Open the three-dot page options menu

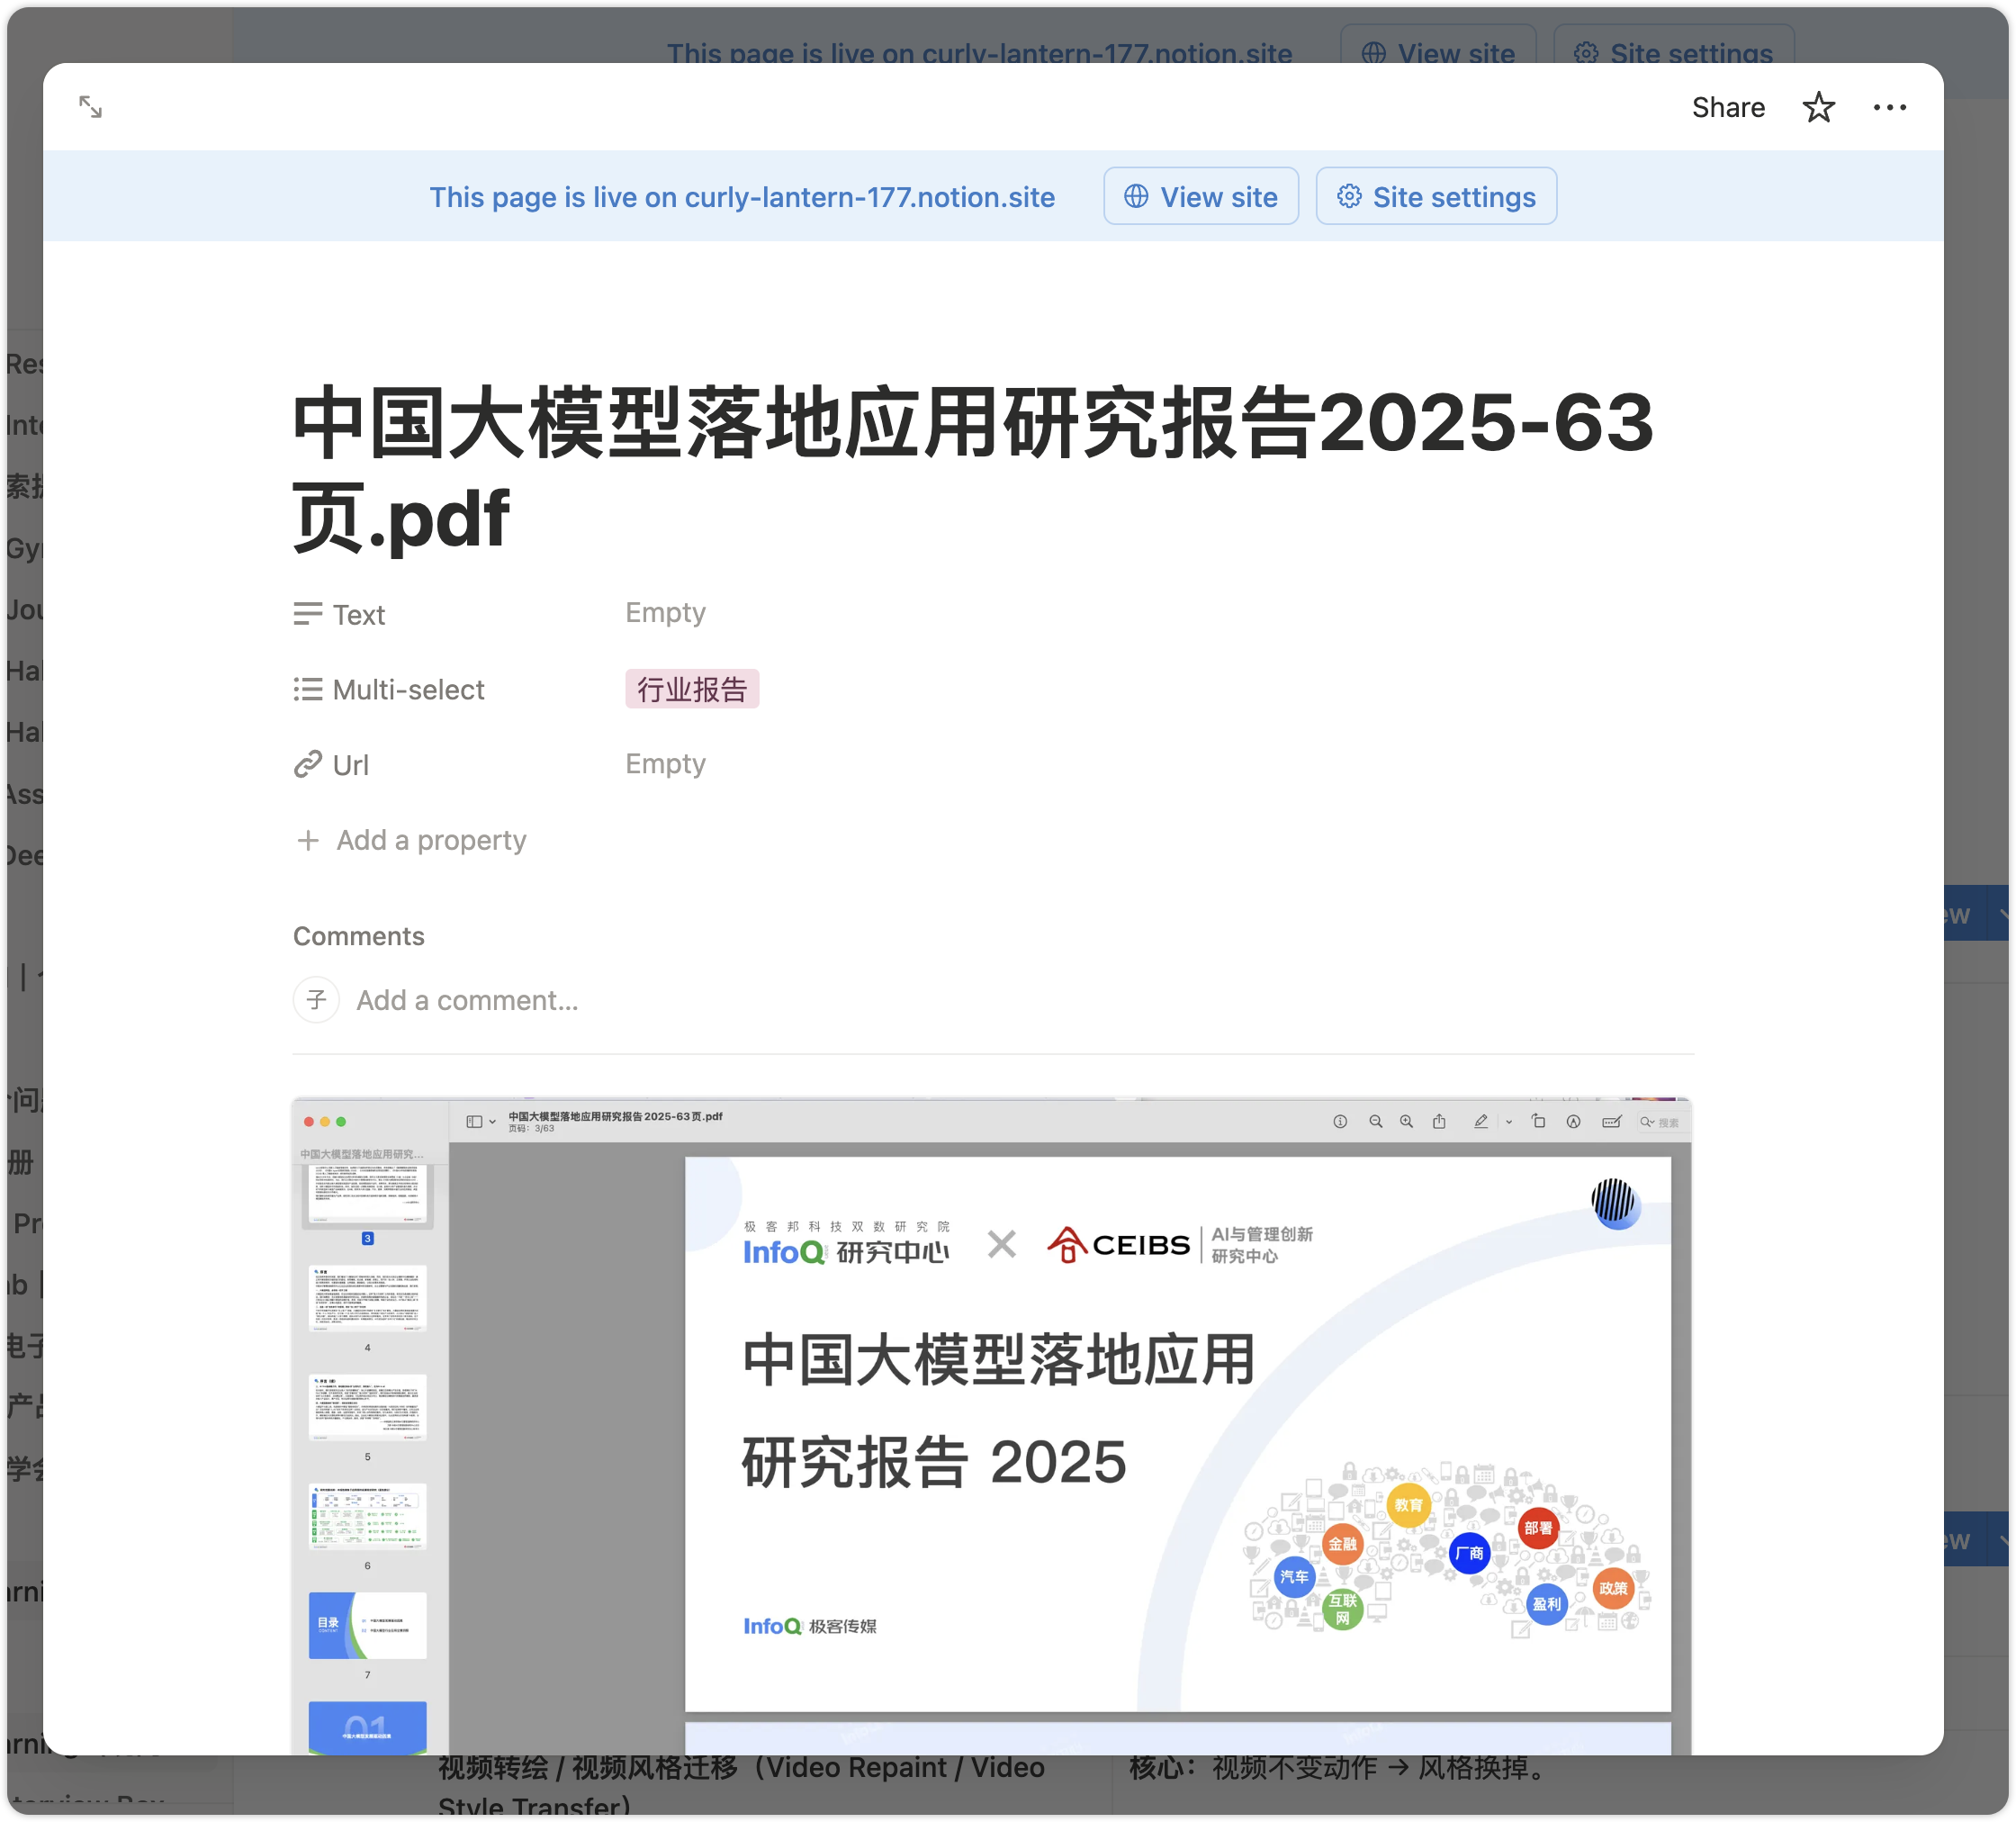(1889, 107)
